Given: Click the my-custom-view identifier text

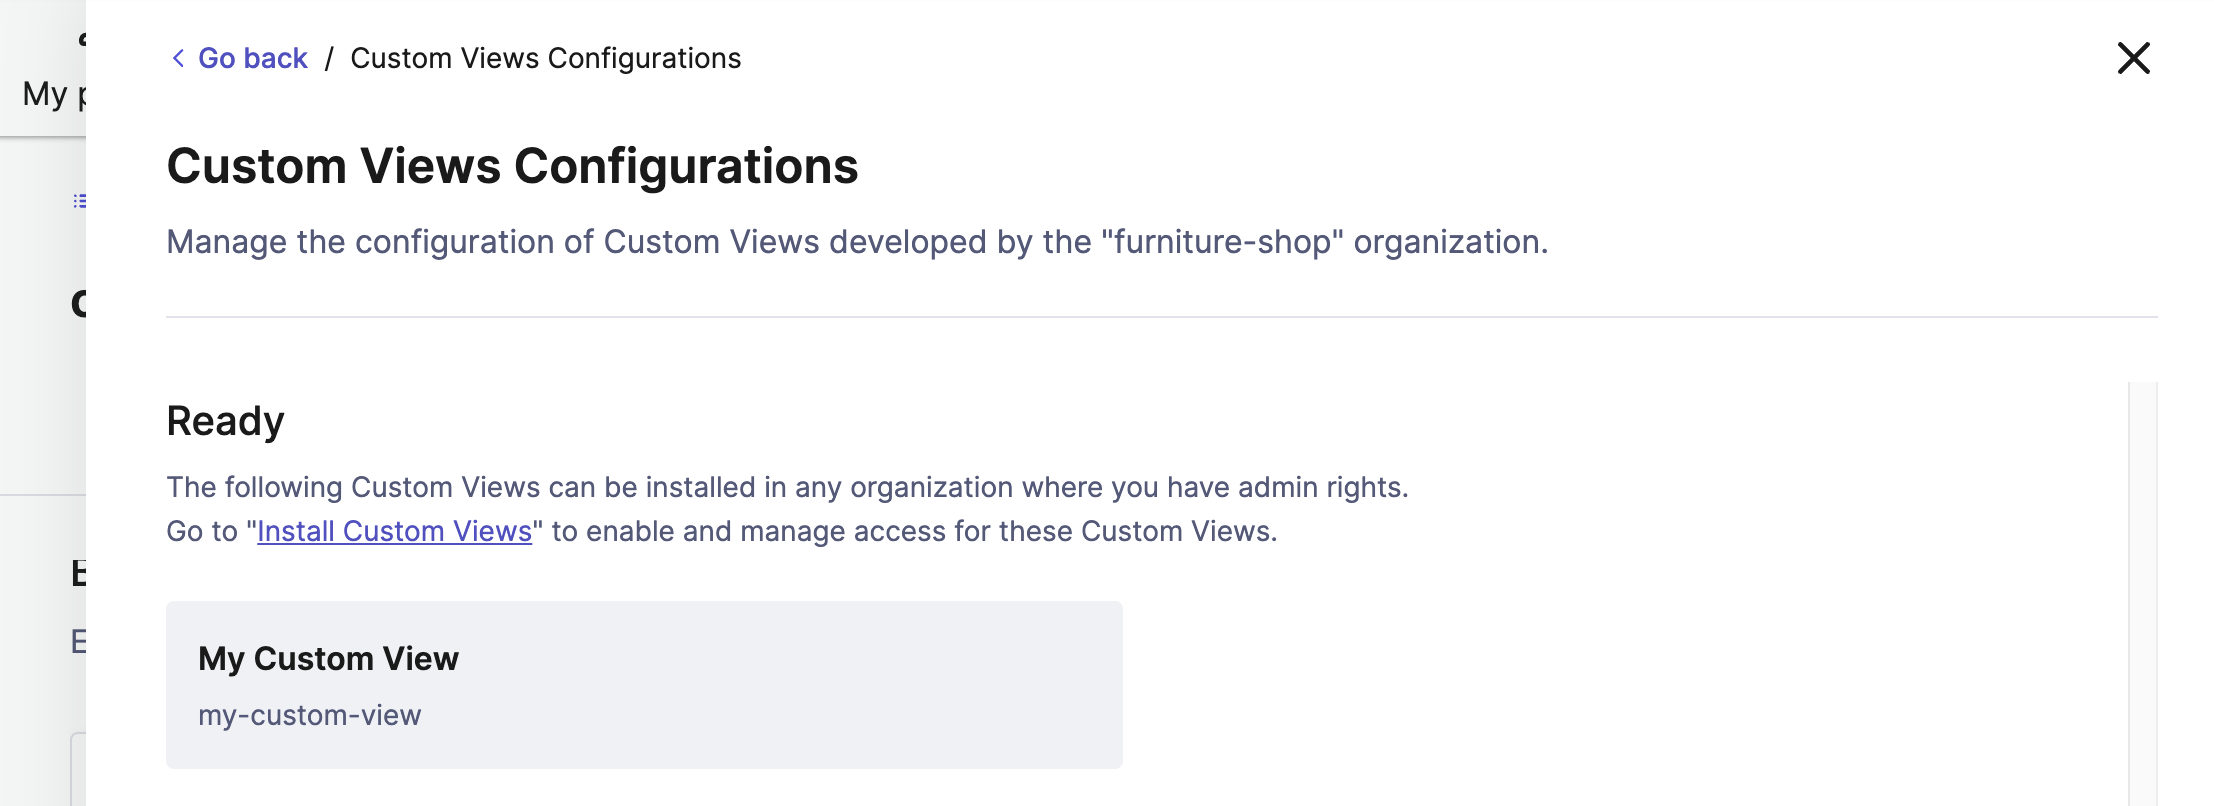Looking at the screenshot, I should pos(309,715).
